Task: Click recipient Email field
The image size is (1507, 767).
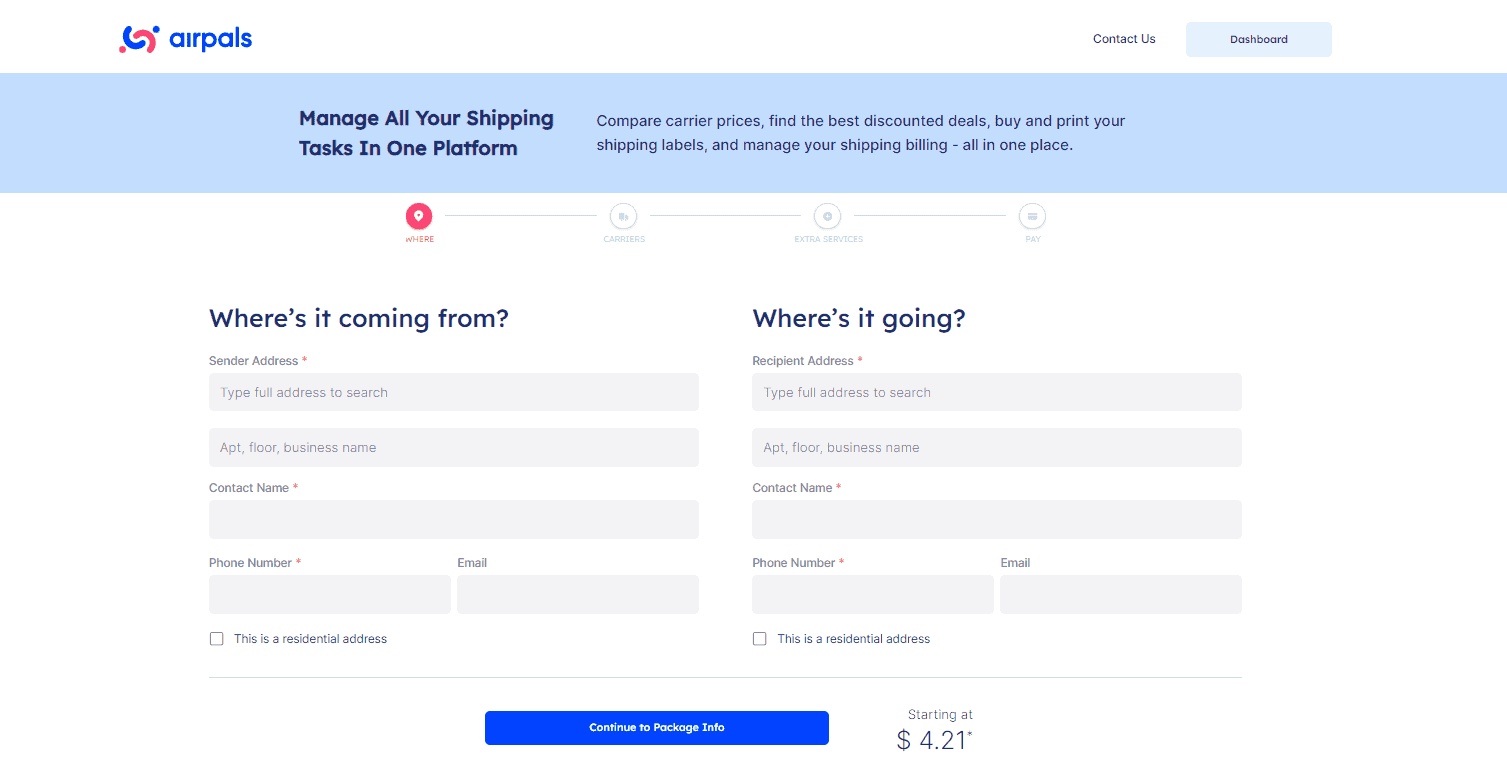Action: pyautogui.click(x=1120, y=594)
